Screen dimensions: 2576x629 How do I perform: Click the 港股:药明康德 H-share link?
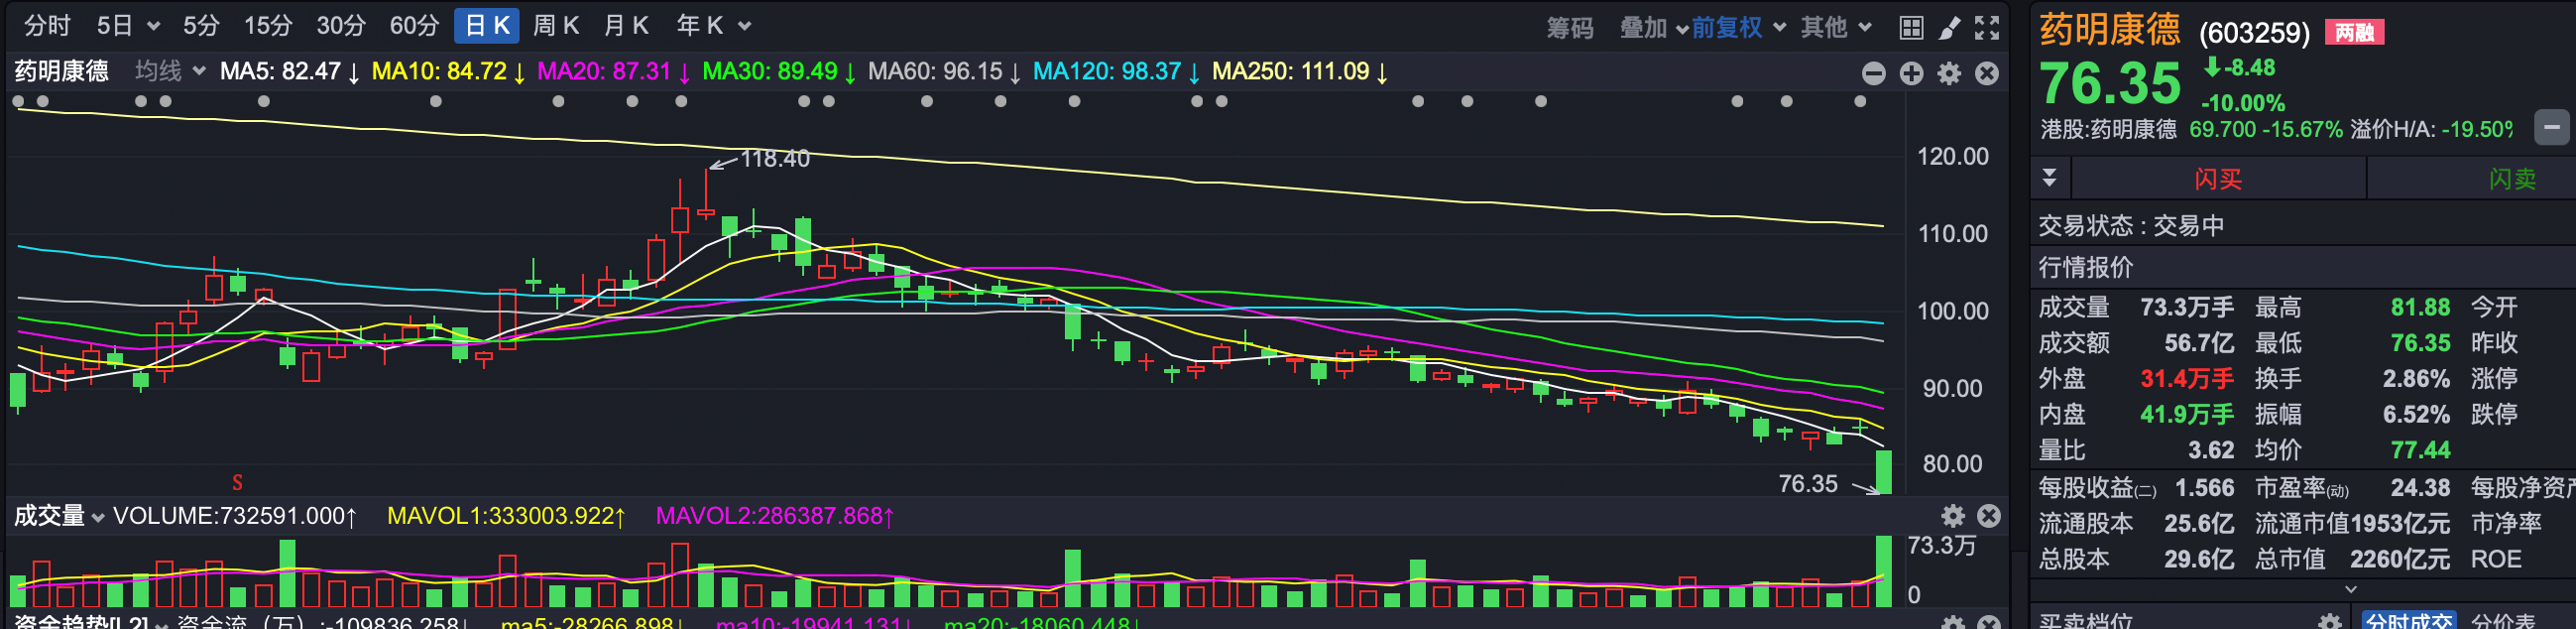2108,129
